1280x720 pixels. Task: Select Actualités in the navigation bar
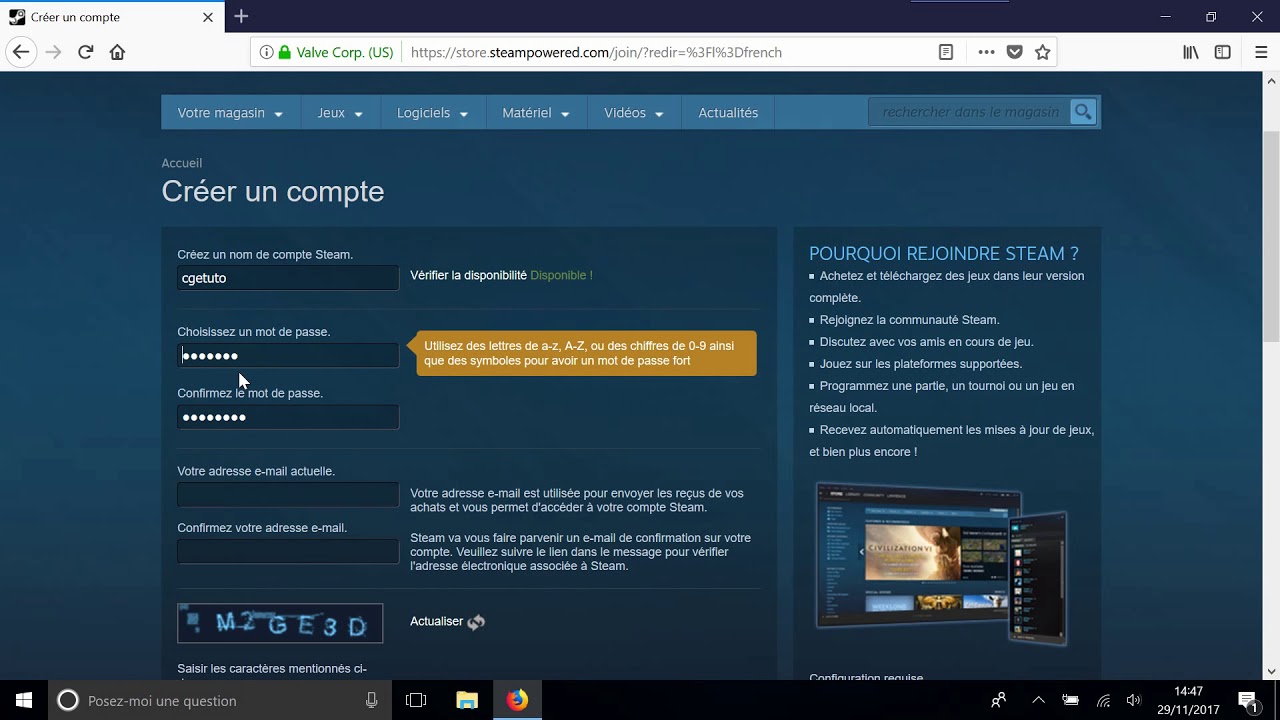[728, 112]
